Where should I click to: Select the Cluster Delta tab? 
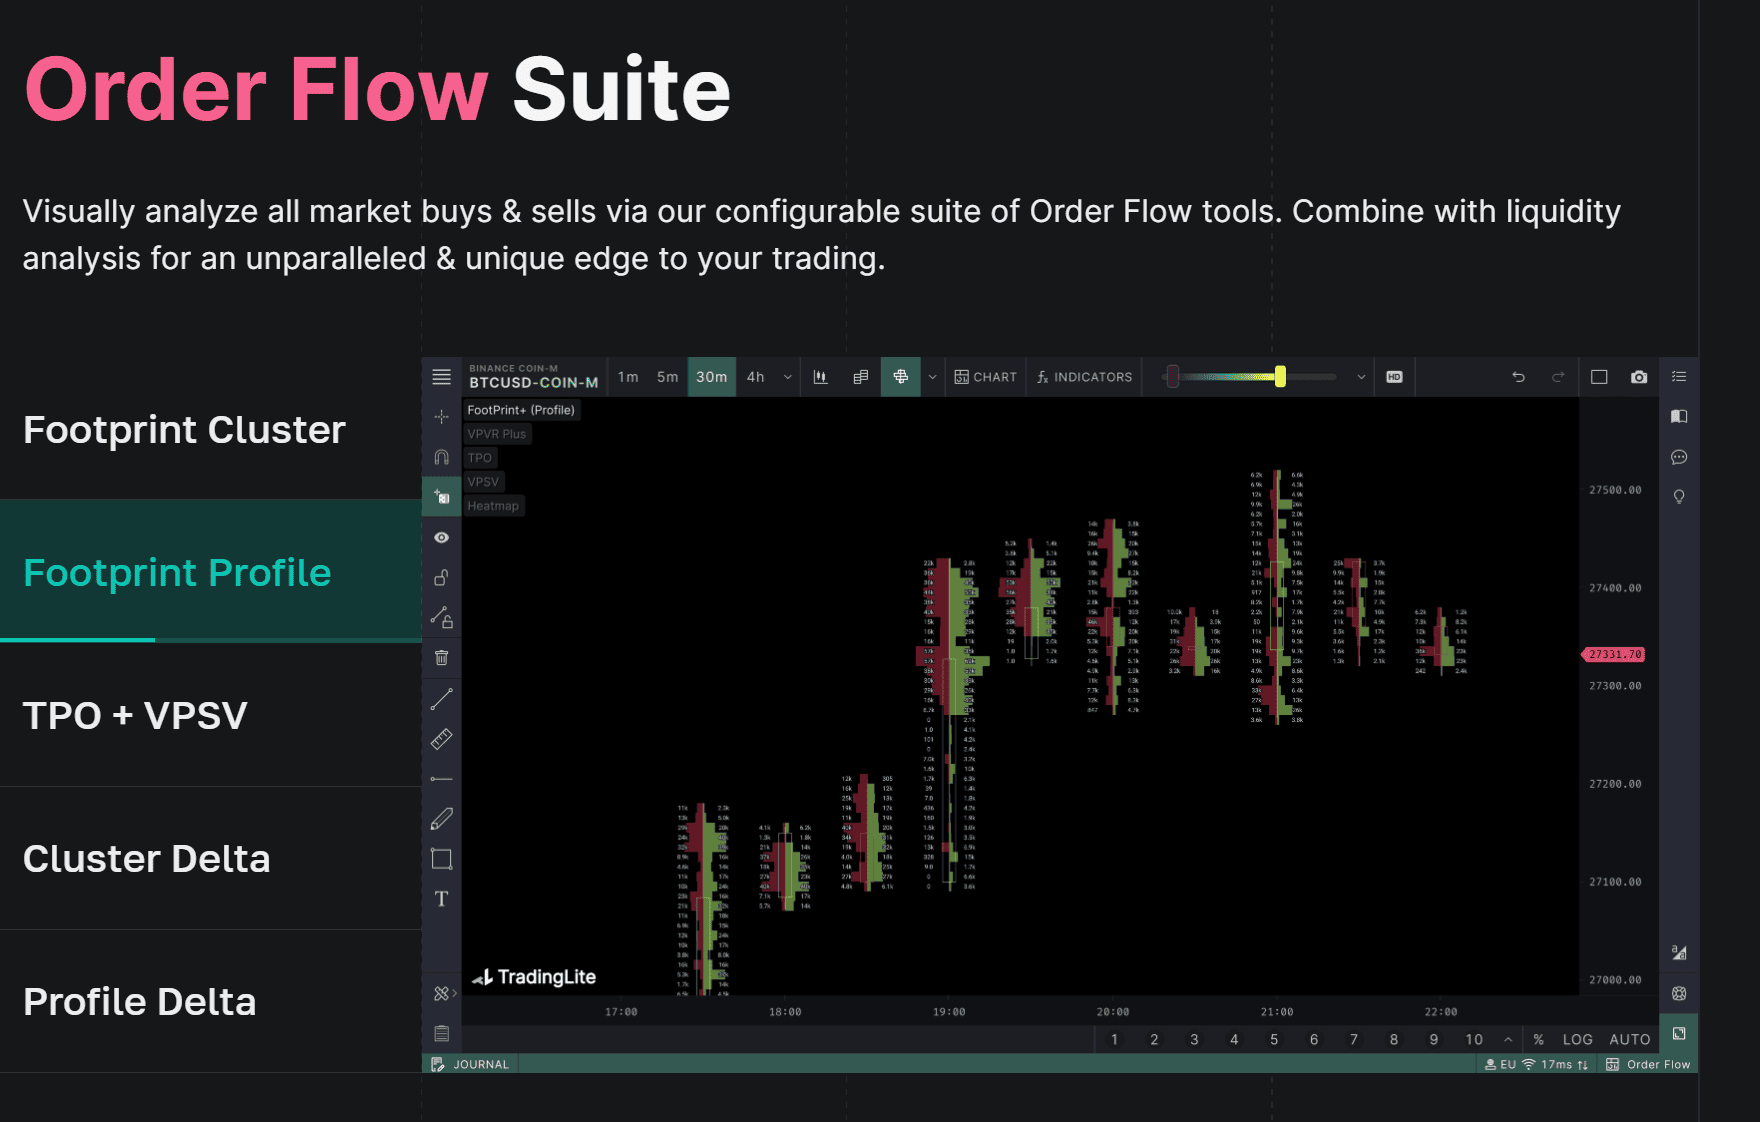[x=210, y=858]
